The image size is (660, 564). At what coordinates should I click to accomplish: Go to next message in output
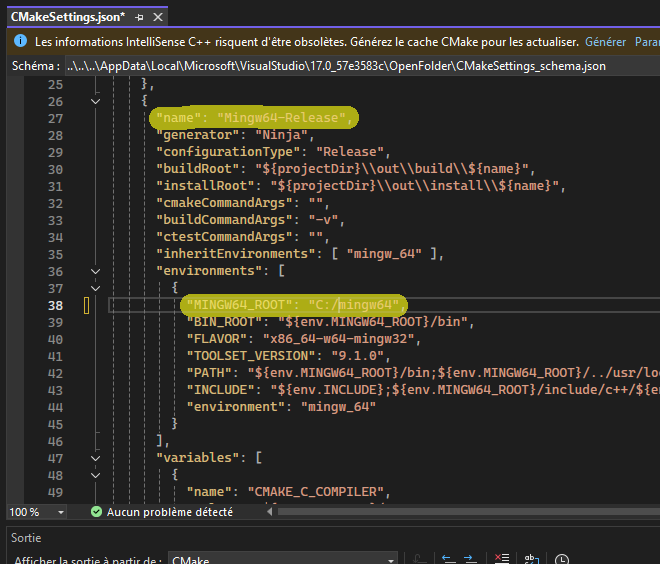point(471,559)
